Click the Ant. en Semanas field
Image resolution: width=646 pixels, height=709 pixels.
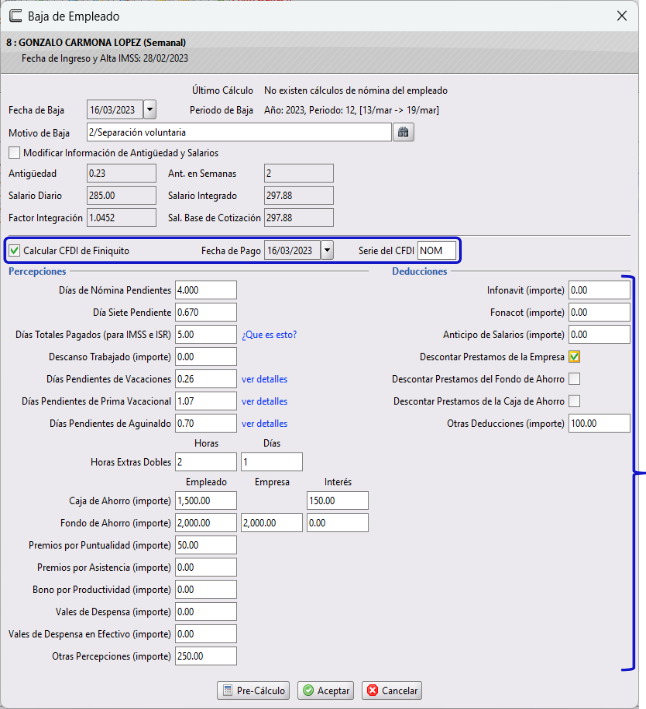(299, 174)
